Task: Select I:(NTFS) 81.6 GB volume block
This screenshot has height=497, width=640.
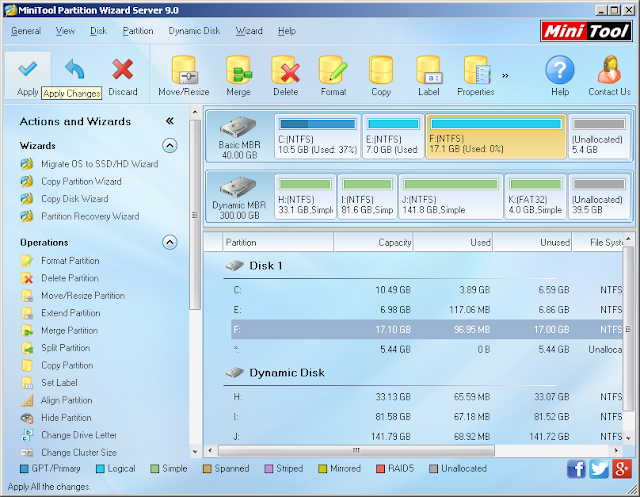Action: tap(367, 197)
